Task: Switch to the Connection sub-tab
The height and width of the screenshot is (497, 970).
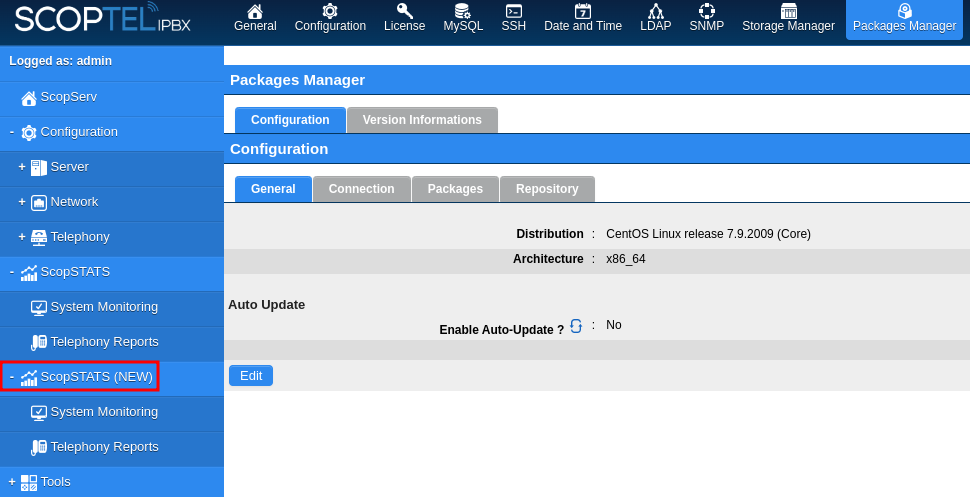Action: (361, 189)
